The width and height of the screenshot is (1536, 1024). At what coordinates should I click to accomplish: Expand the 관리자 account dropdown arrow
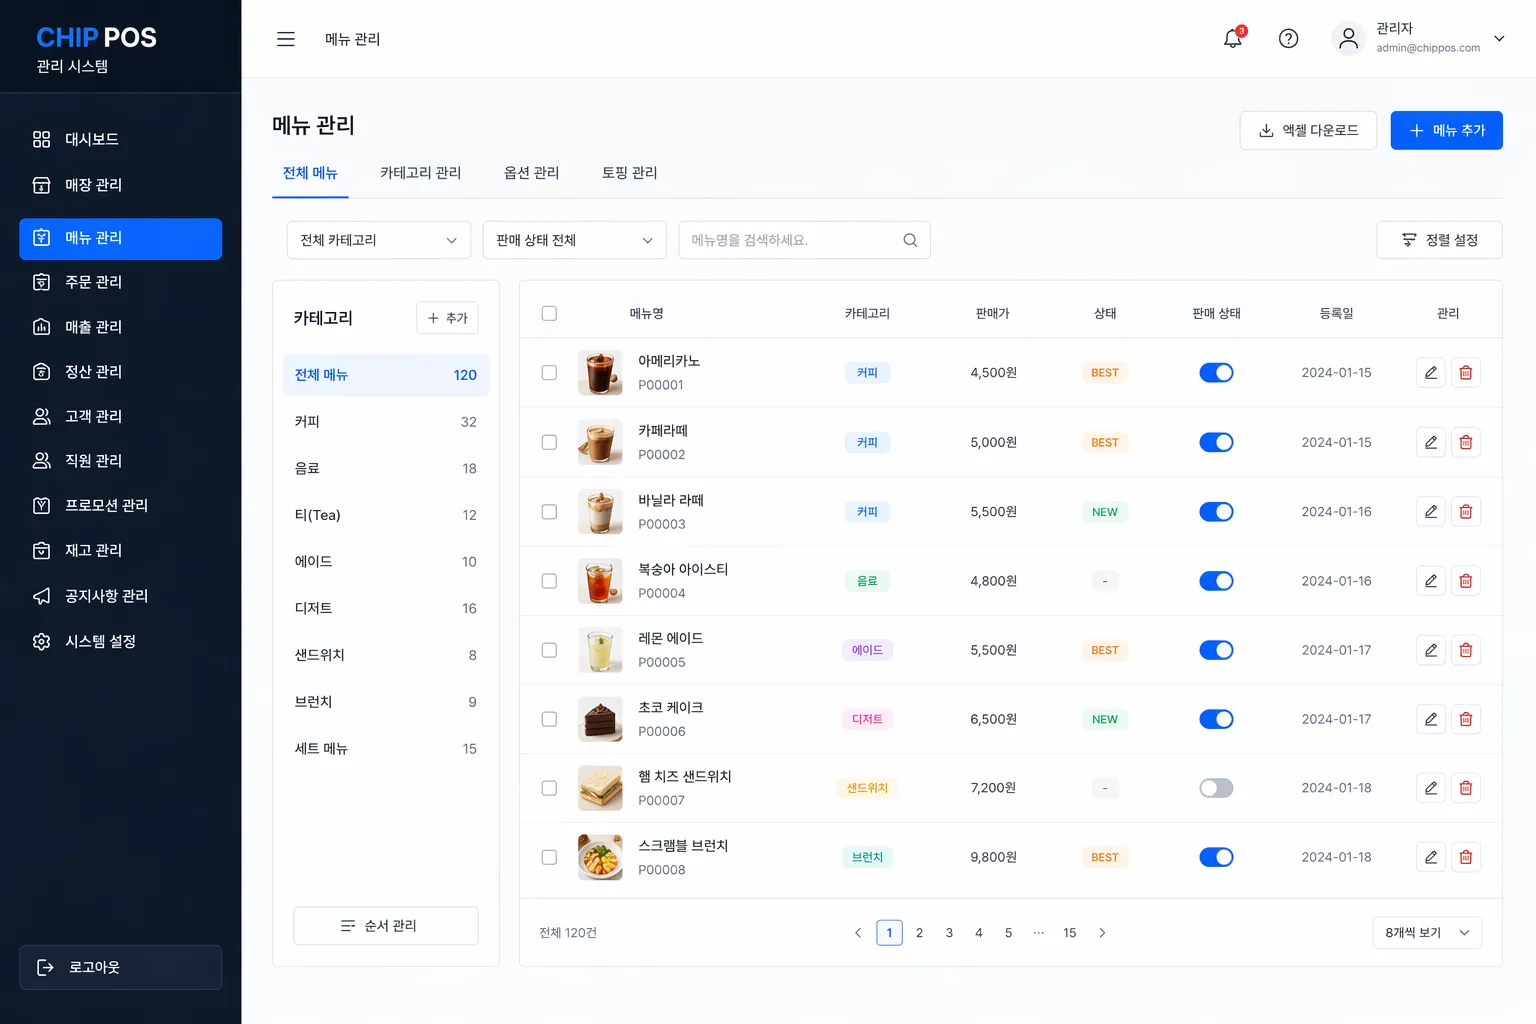1499,39
